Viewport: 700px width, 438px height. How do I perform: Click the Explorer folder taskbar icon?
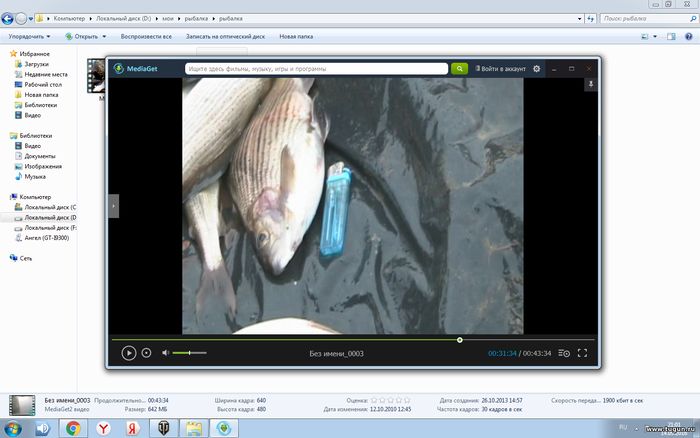pos(194,429)
